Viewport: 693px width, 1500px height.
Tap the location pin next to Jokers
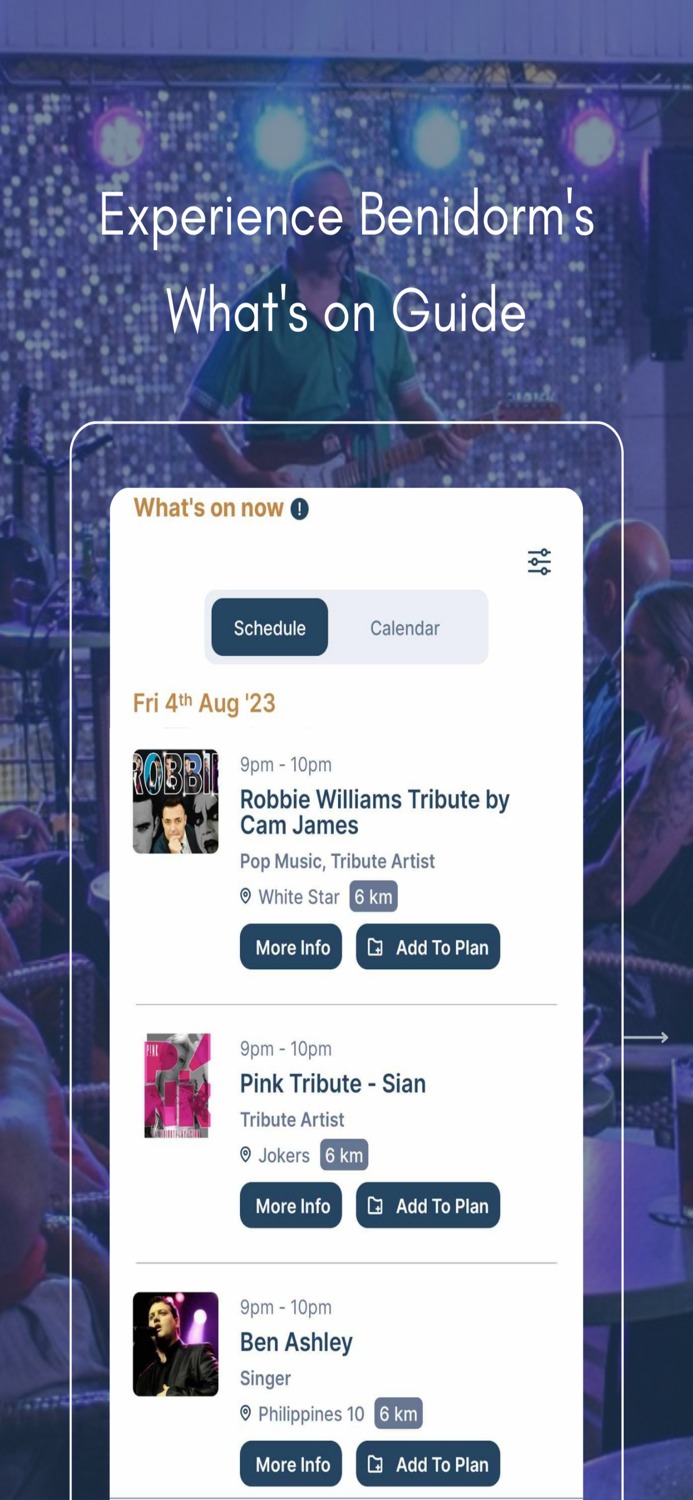[245, 1155]
